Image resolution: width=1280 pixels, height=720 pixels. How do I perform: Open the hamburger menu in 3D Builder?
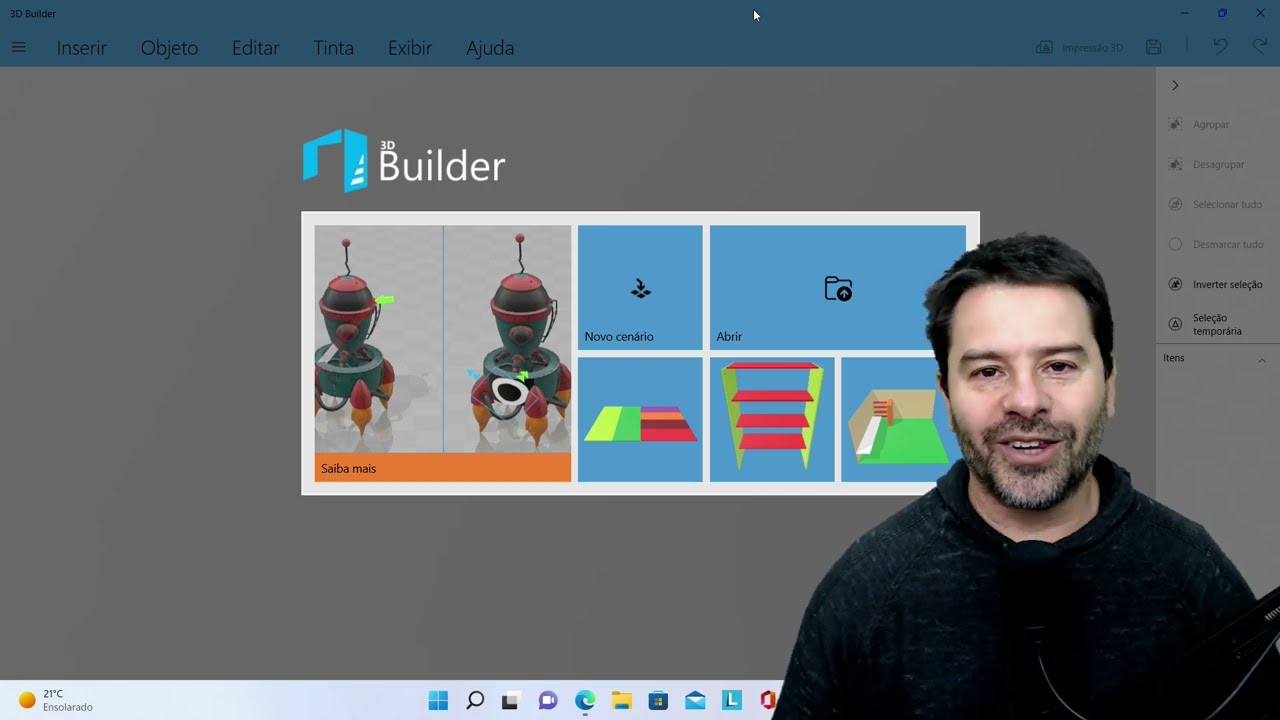point(18,47)
